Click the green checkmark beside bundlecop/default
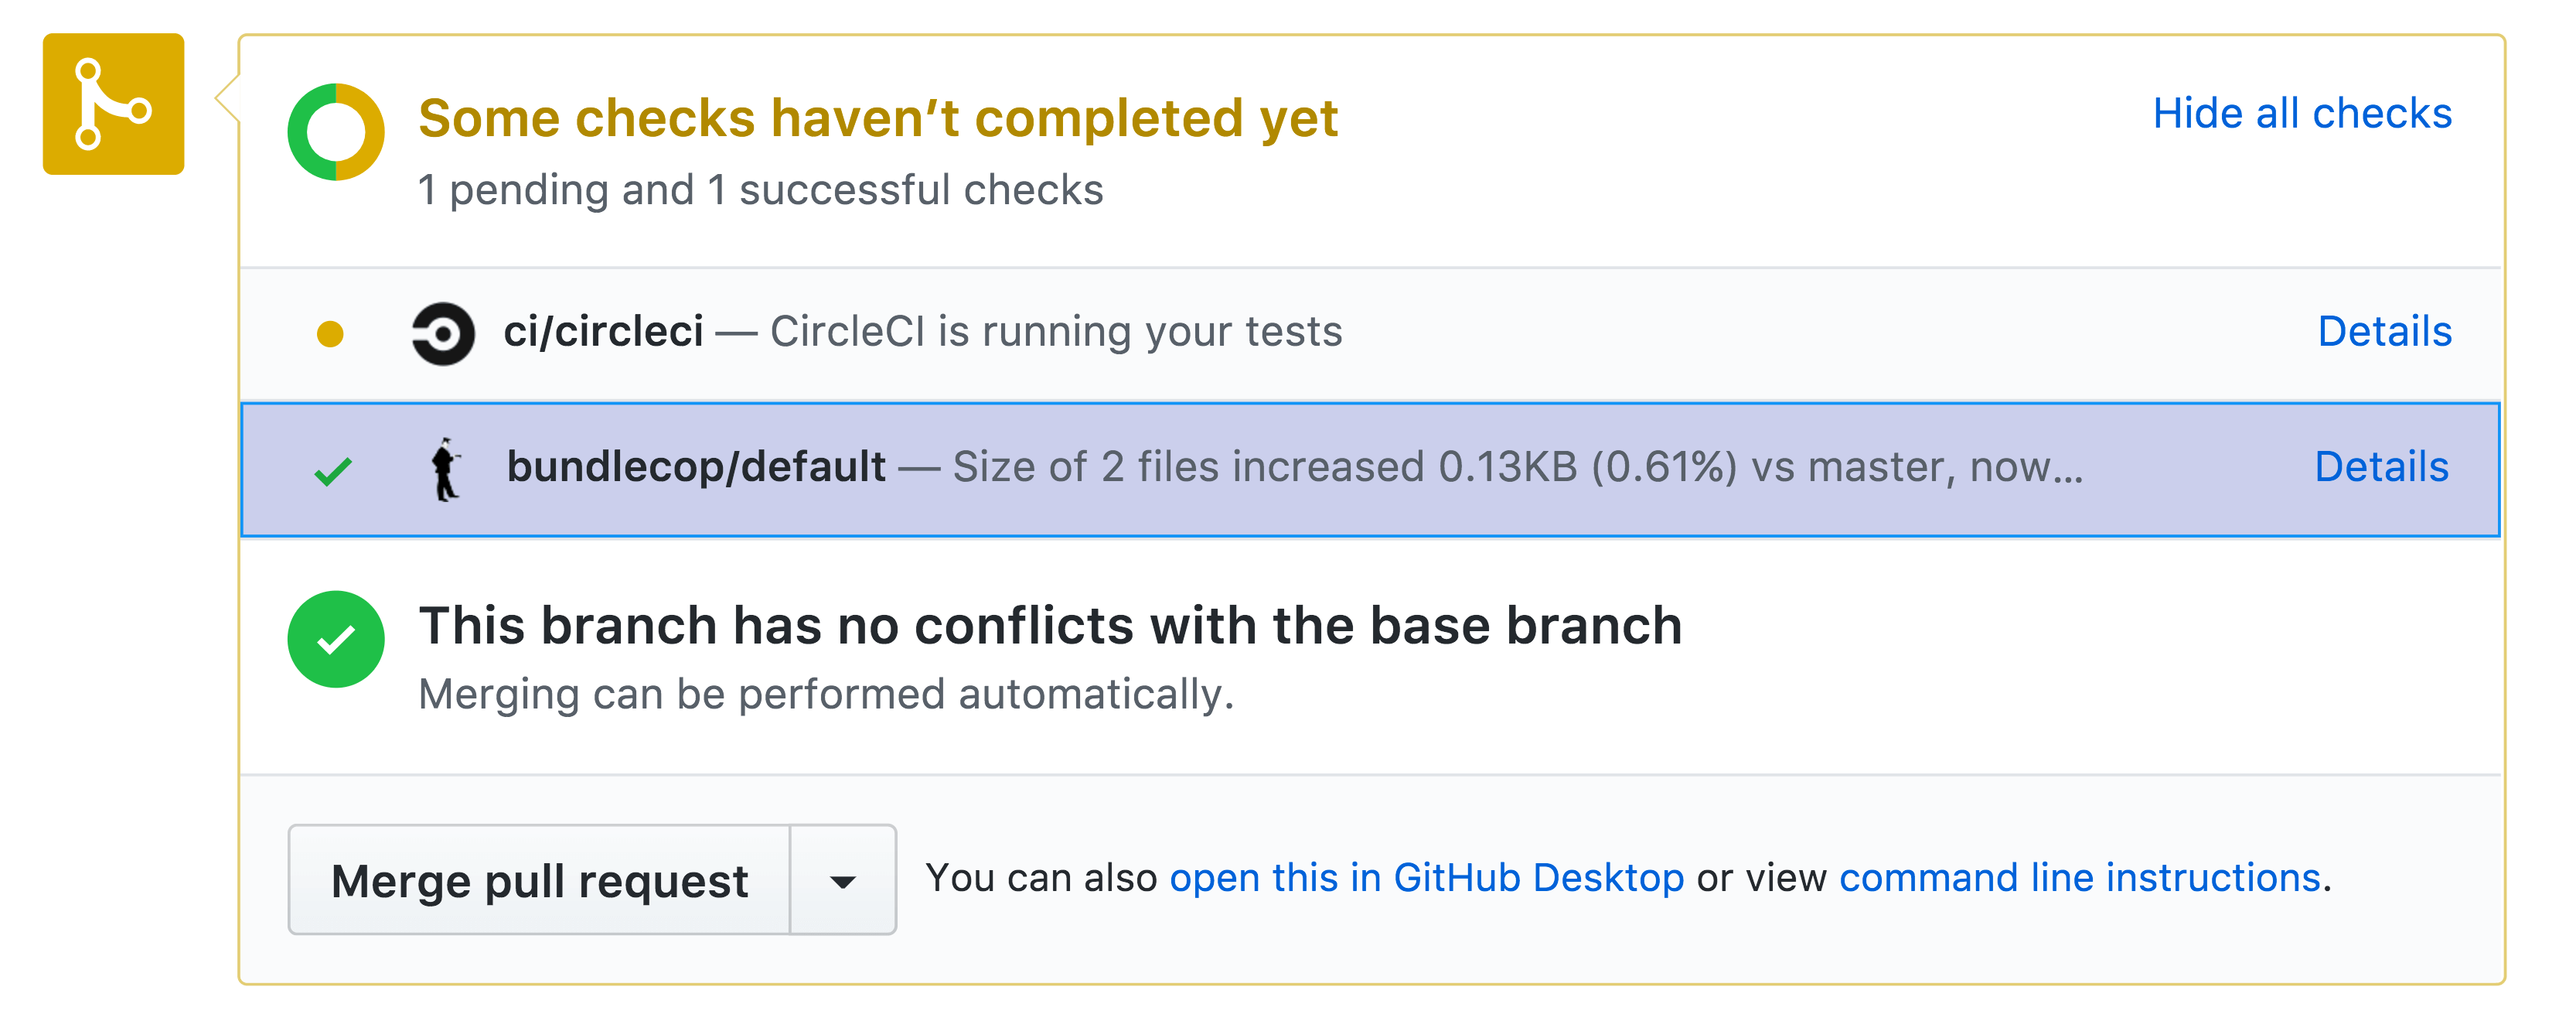 point(333,470)
